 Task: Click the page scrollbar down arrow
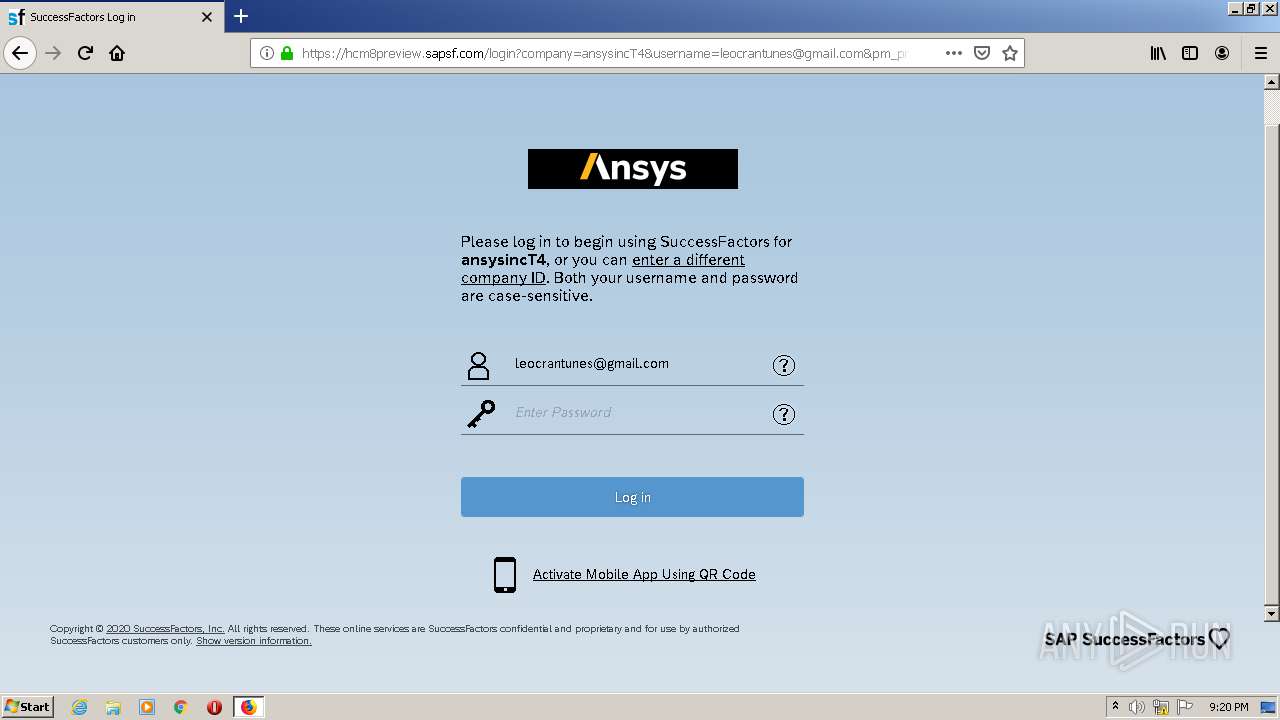pos(1272,613)
